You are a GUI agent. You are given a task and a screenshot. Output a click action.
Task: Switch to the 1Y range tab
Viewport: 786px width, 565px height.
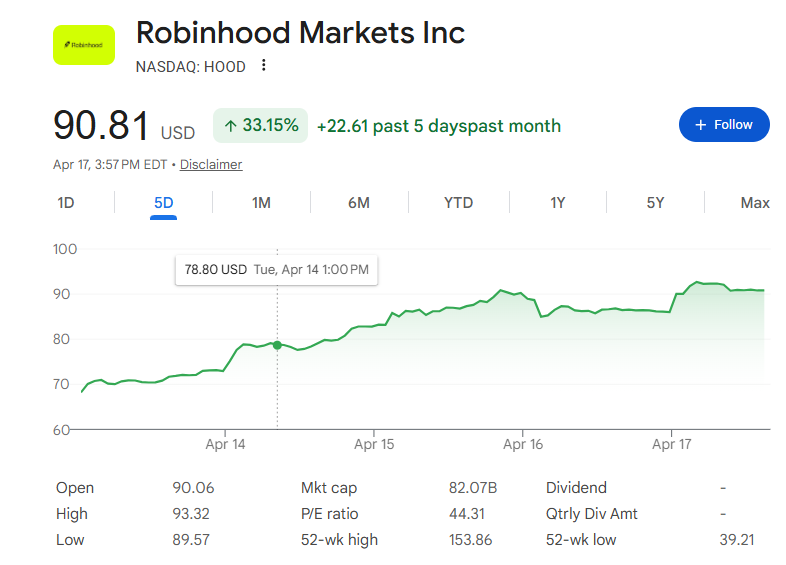click(557, 203)
